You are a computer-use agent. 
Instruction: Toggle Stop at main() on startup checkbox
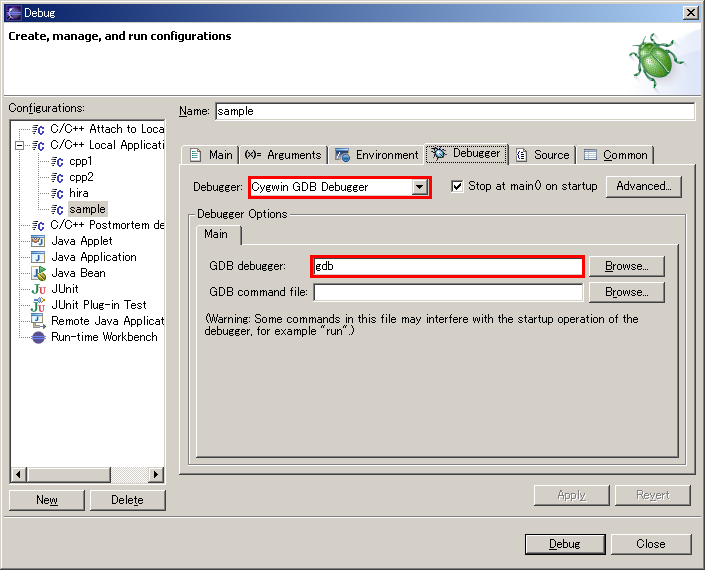457,186
